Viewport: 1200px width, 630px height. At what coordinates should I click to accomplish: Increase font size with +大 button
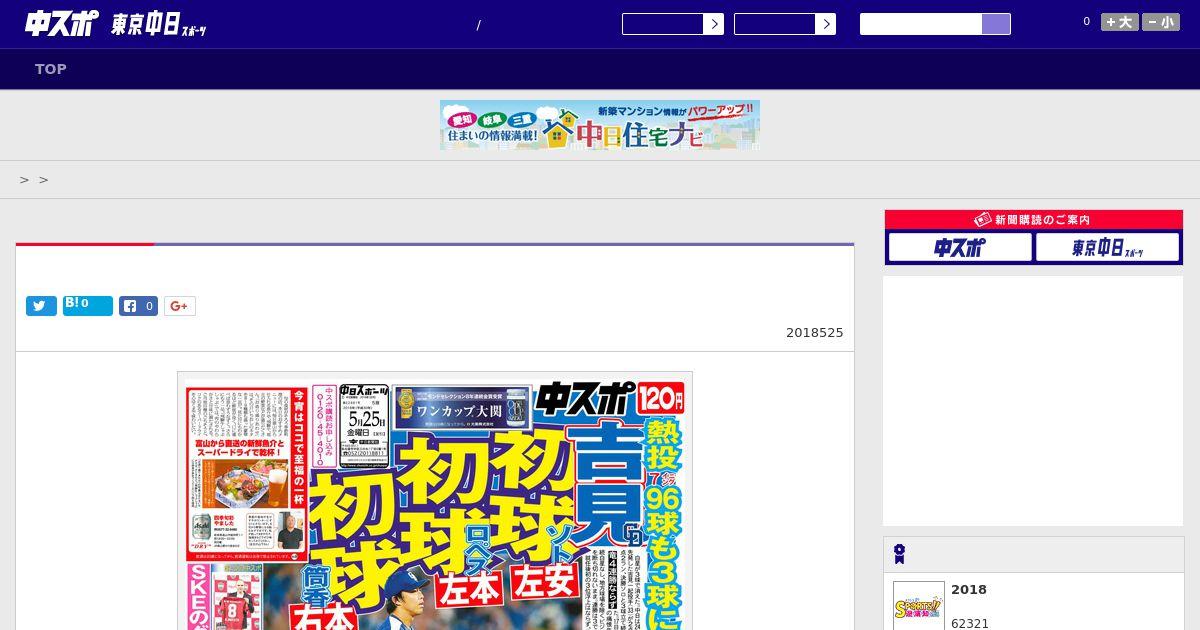point(1120,22)
